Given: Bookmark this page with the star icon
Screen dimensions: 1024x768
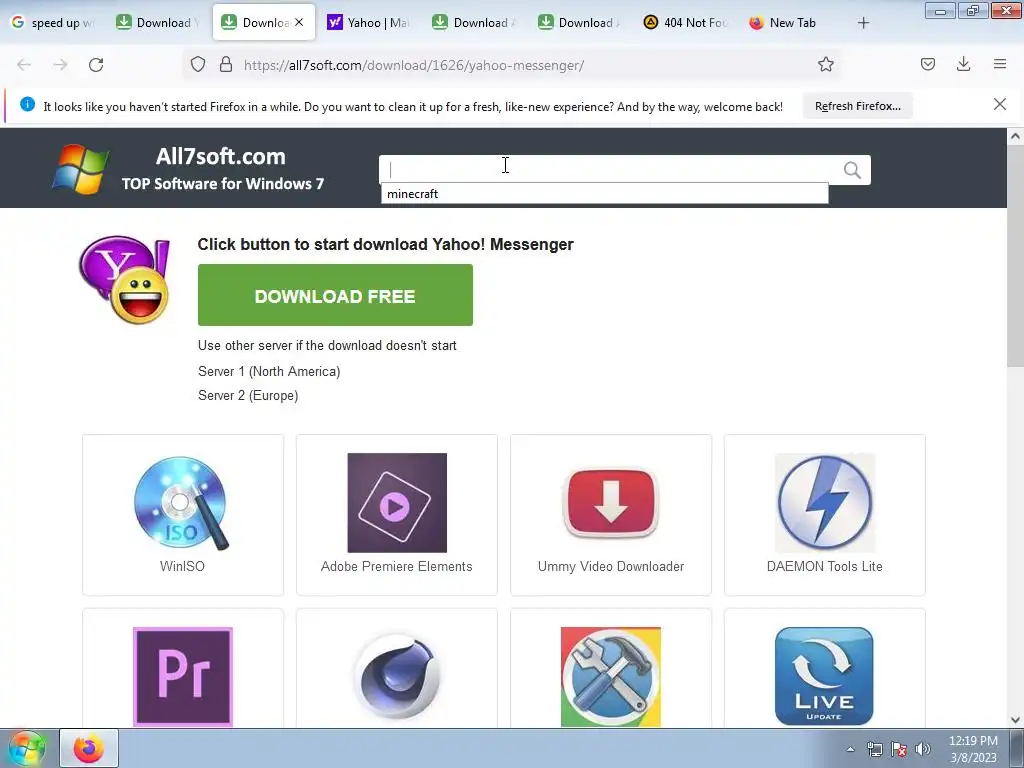Looking at the screenshot, I should click(x=825, y=65).
